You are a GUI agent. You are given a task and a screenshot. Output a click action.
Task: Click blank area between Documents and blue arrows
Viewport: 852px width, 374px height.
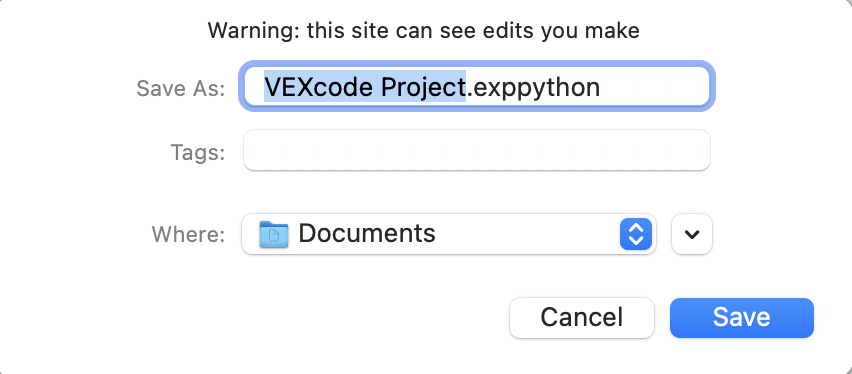coord(527,234)
